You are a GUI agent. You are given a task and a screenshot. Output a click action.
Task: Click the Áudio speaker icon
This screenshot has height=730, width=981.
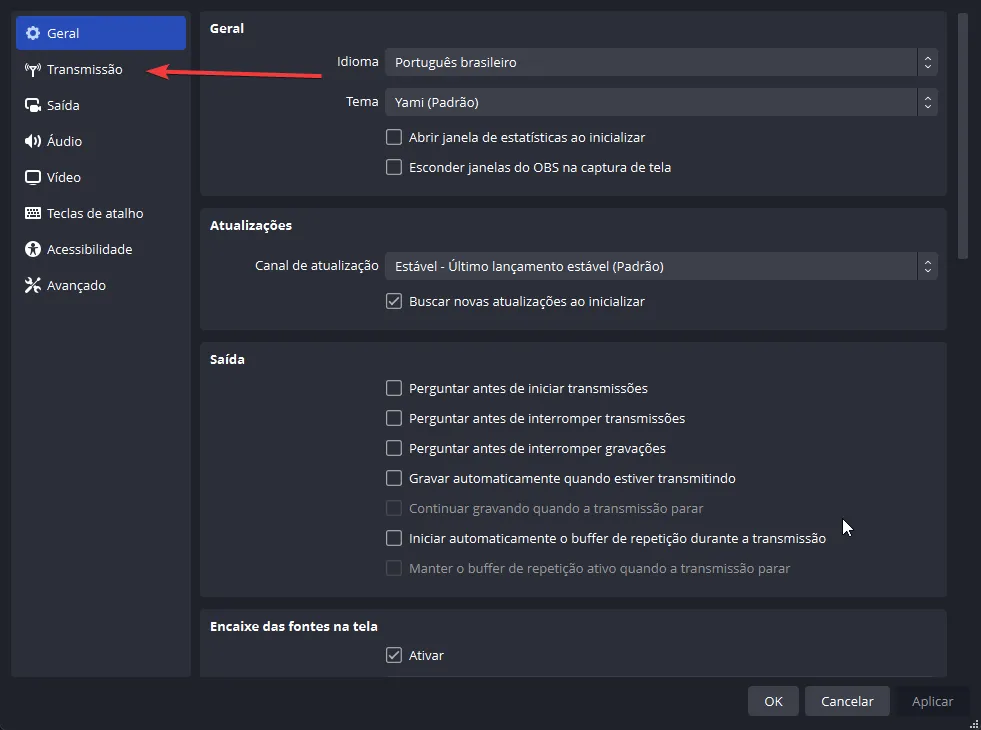pos(33,141)
